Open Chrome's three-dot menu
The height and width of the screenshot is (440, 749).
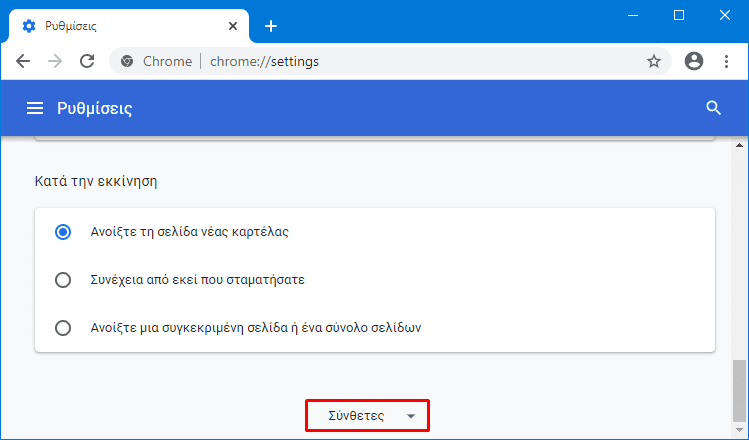pos(726,61)
